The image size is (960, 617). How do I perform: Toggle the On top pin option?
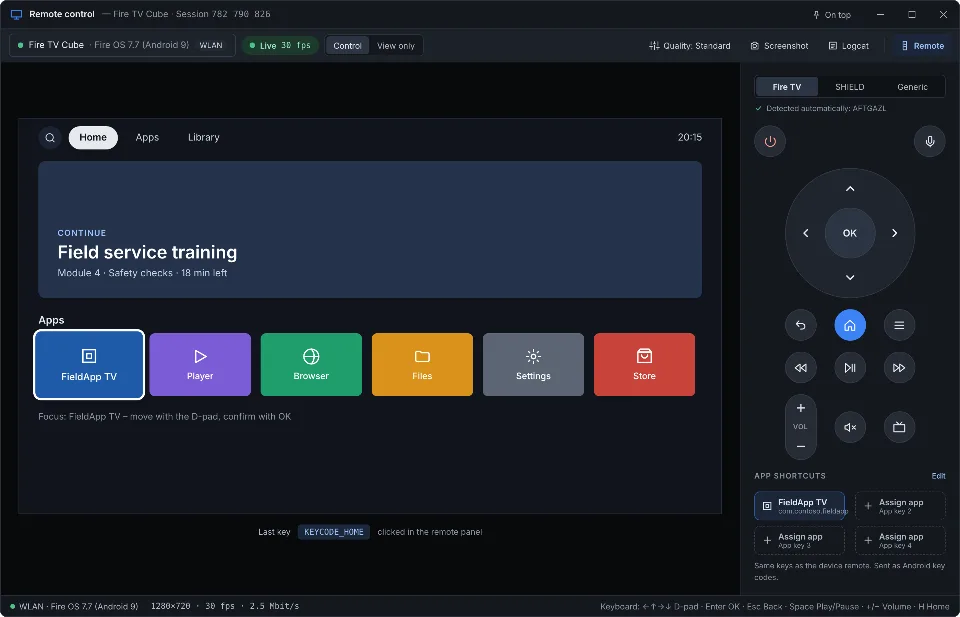pos(831,15)
